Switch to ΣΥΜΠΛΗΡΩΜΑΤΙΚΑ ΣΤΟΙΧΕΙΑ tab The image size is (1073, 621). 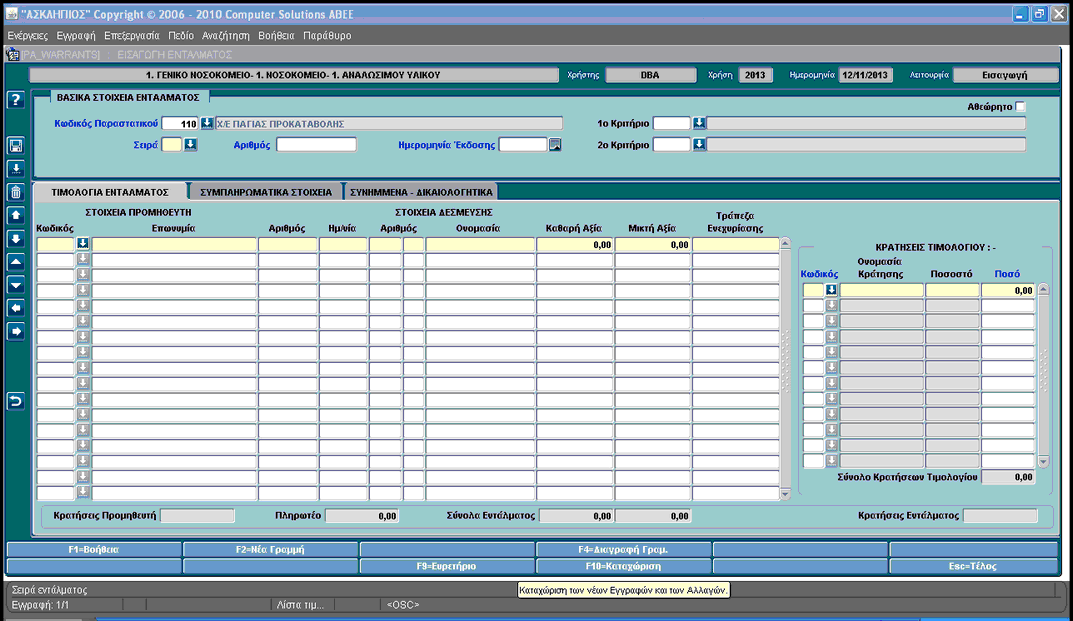266,192
